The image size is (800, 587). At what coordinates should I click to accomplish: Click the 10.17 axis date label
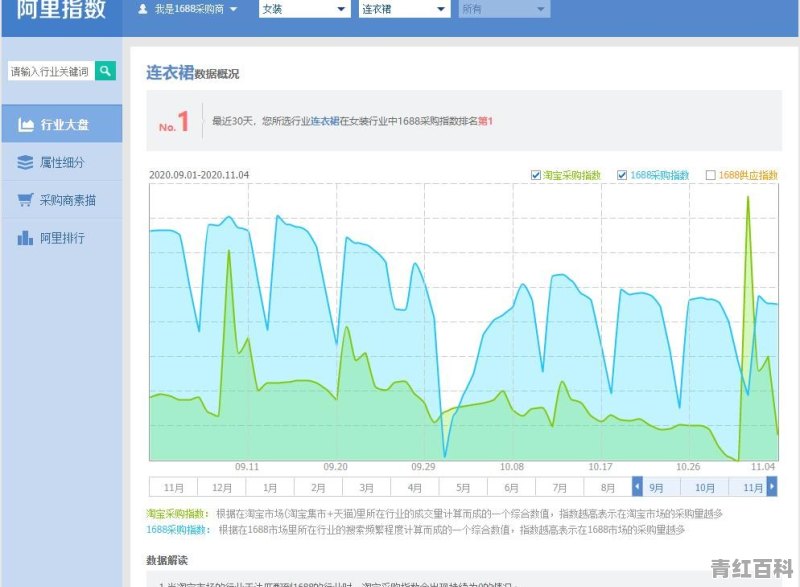point(600,467)
